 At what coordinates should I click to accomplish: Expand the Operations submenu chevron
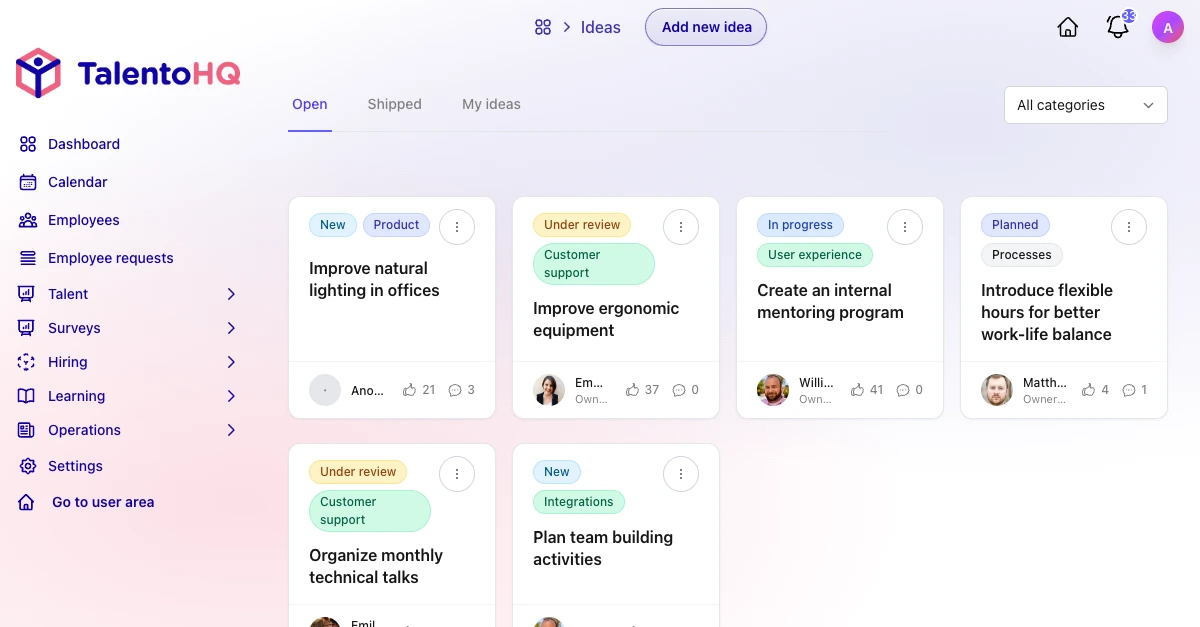tap(231, 430)
